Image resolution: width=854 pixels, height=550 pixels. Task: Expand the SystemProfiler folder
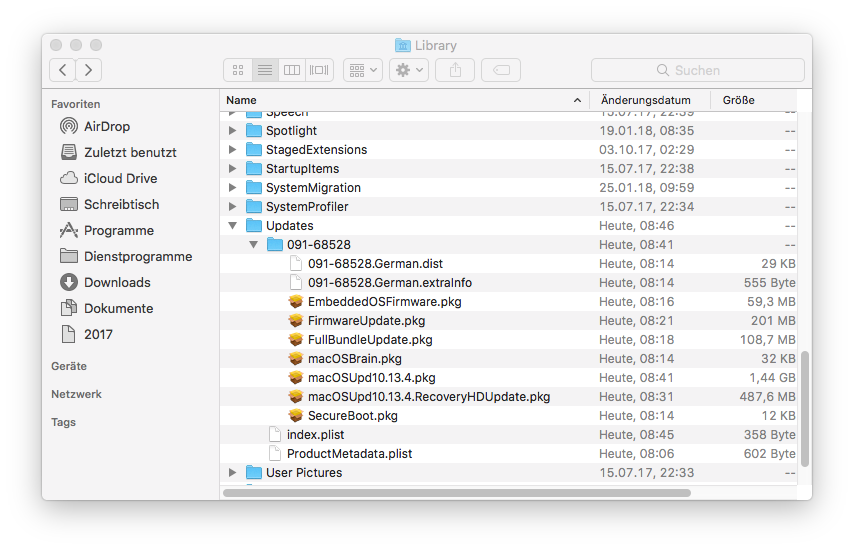tap(233, 207)
